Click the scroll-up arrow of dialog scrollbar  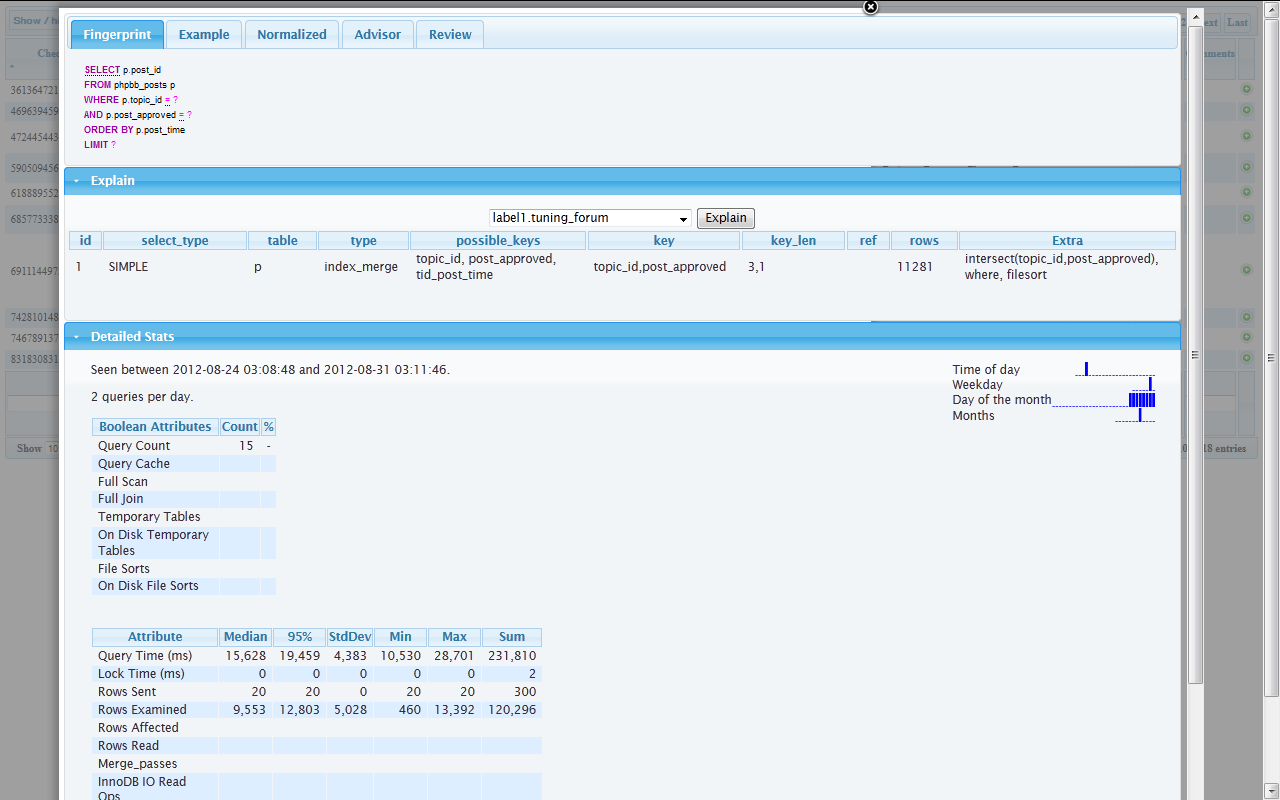(x=1195, y=20)
